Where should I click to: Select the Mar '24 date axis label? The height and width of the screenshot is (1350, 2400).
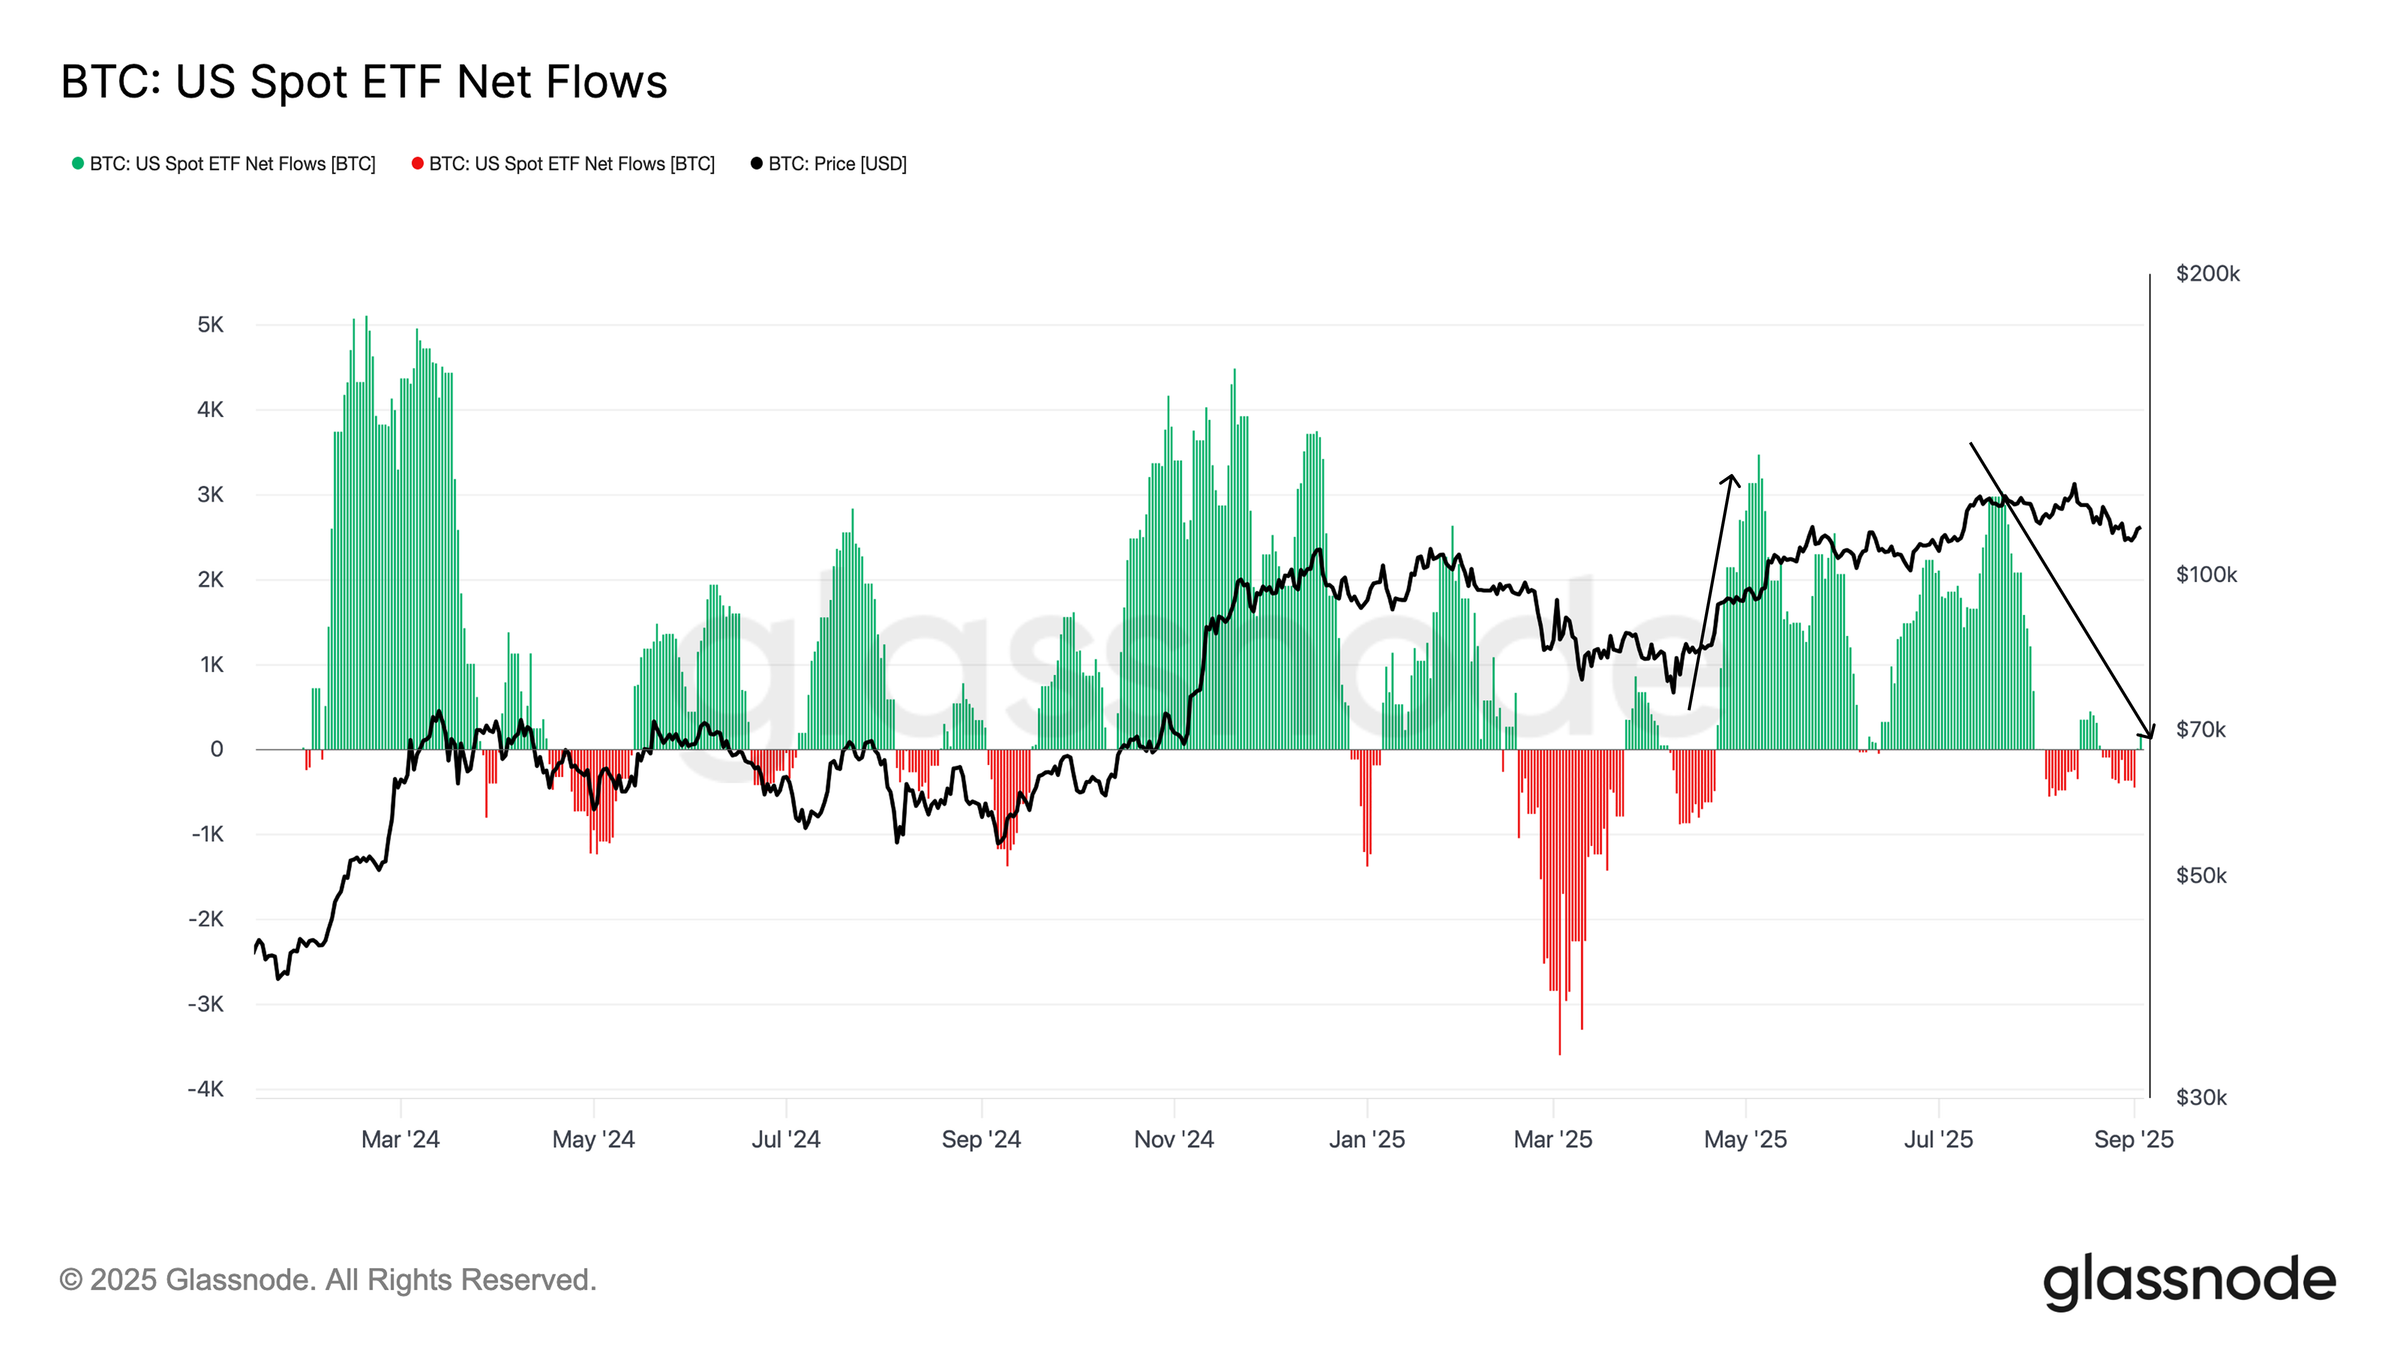[x=400, y=1139]
